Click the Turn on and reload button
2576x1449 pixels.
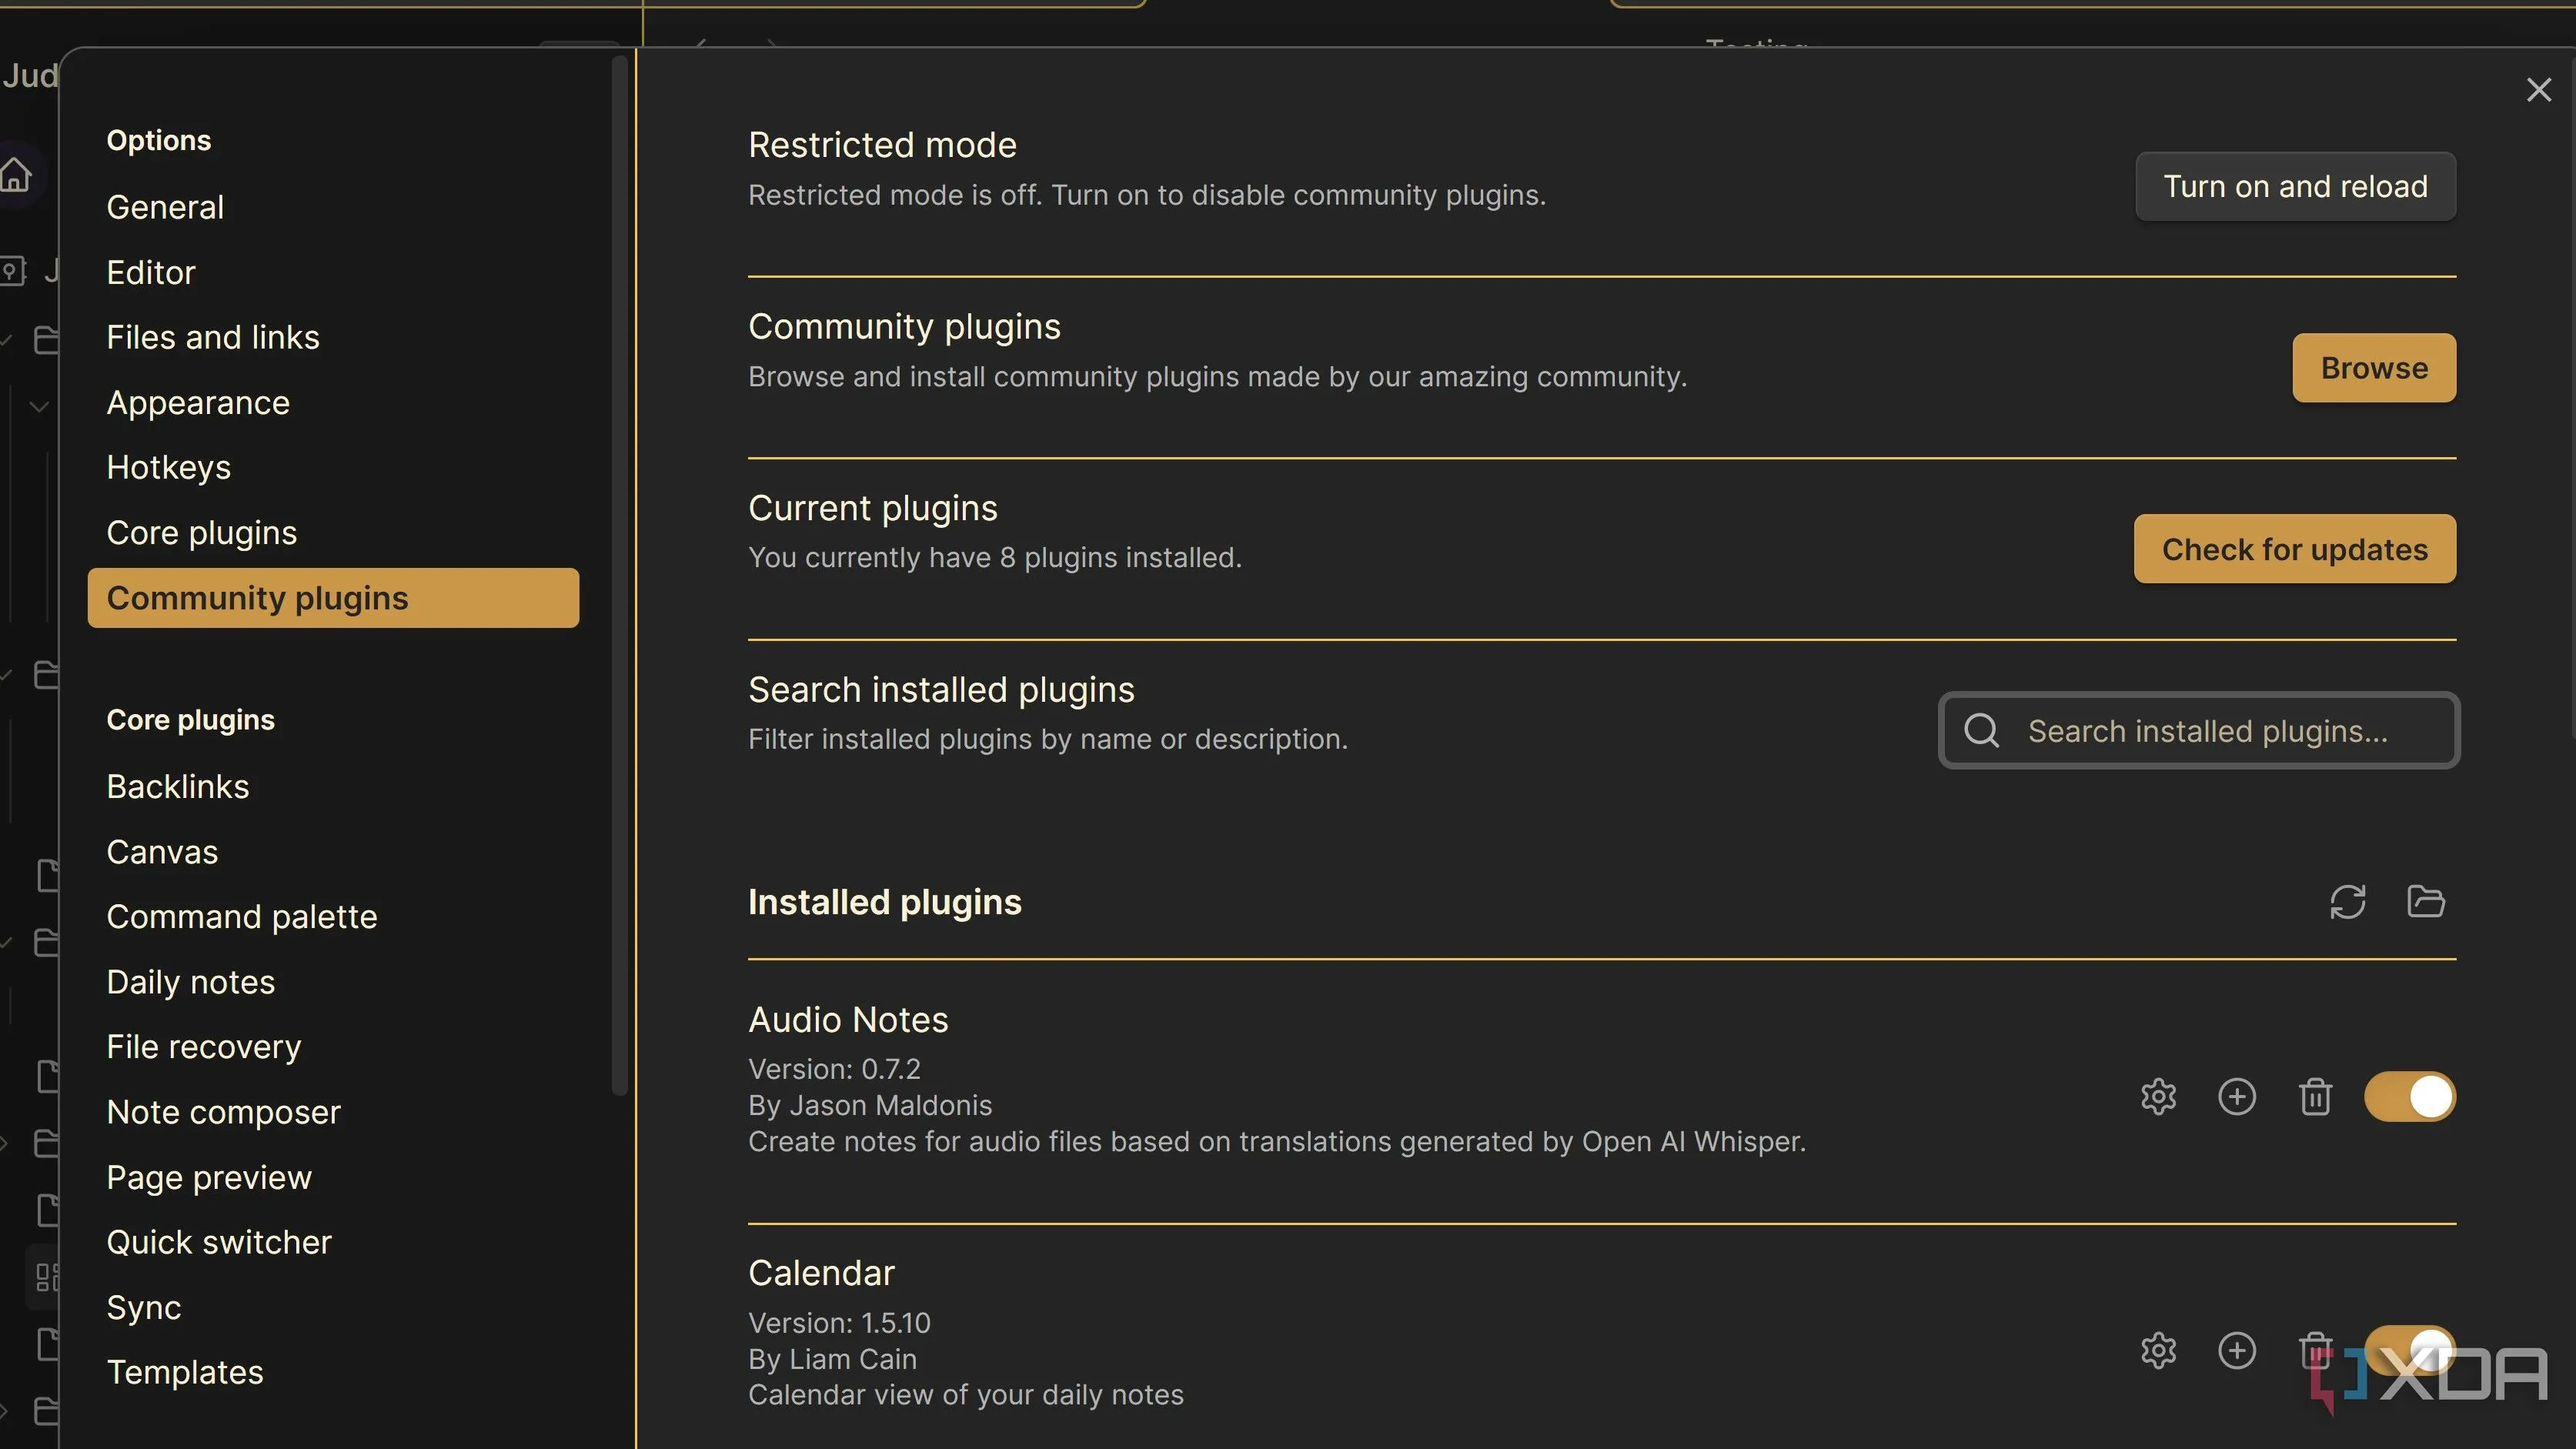click(x=2295, y=186)
